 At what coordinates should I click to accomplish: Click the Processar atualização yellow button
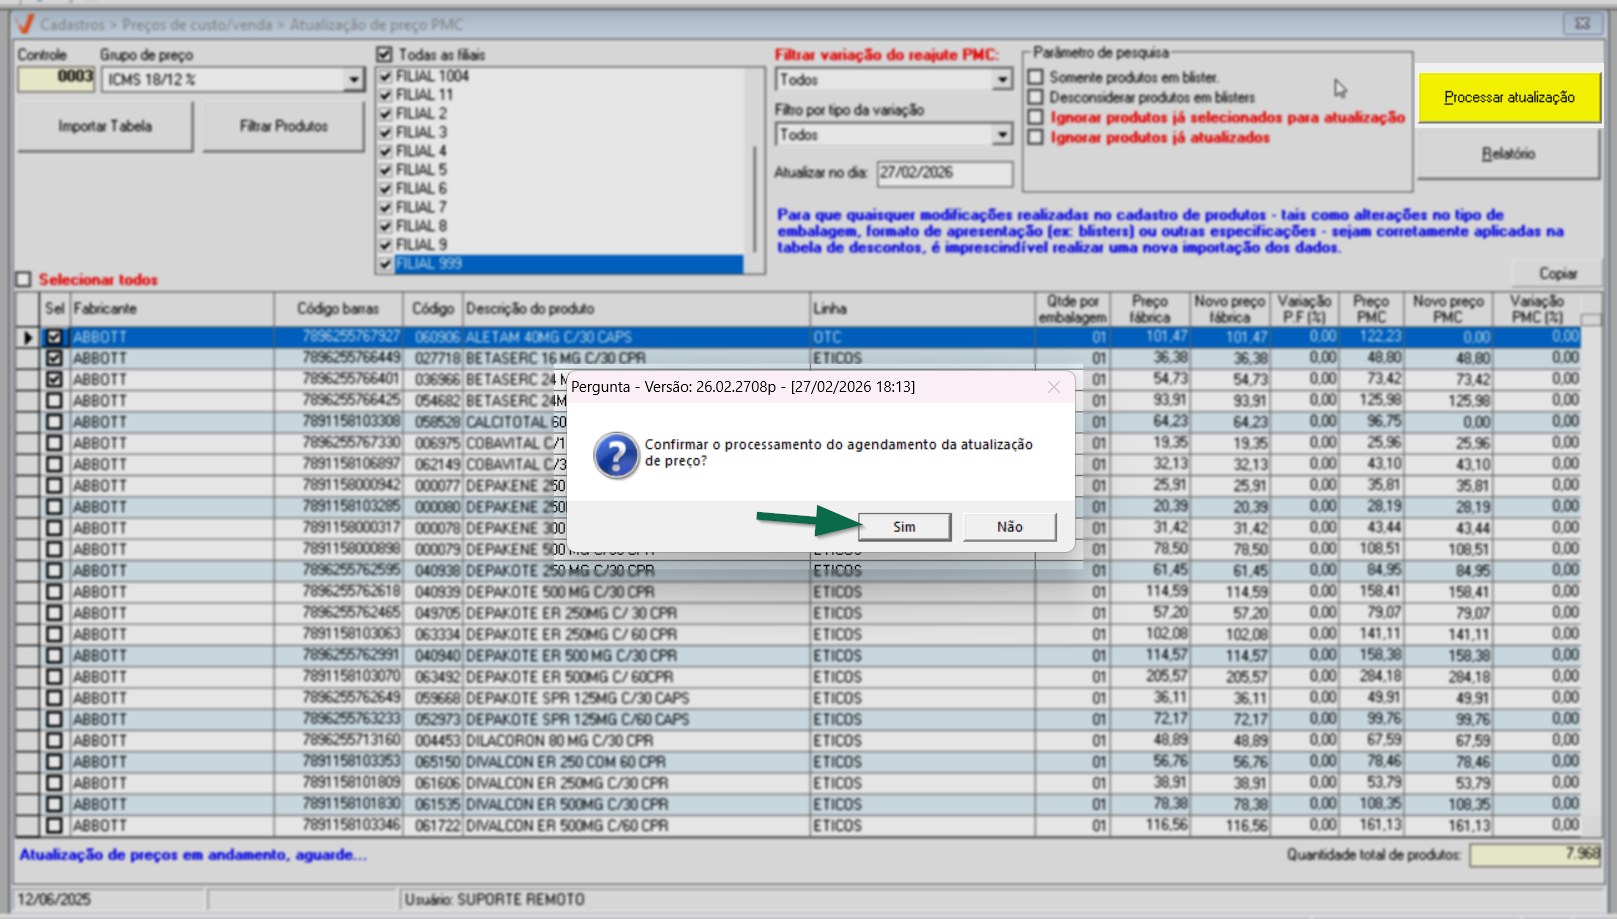point(1508,98)
